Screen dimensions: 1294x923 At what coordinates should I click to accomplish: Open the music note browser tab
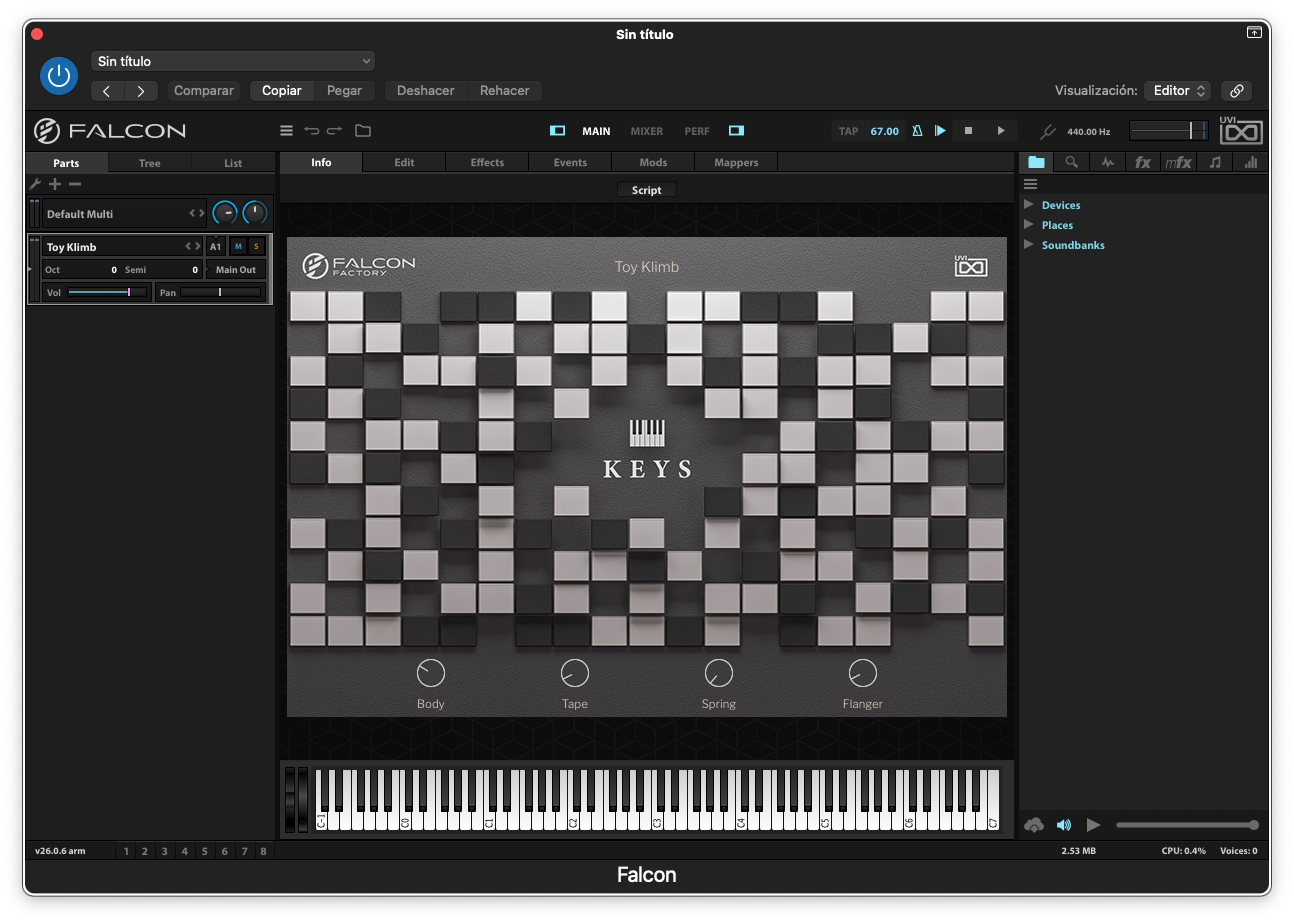(x=1215, y=162)
